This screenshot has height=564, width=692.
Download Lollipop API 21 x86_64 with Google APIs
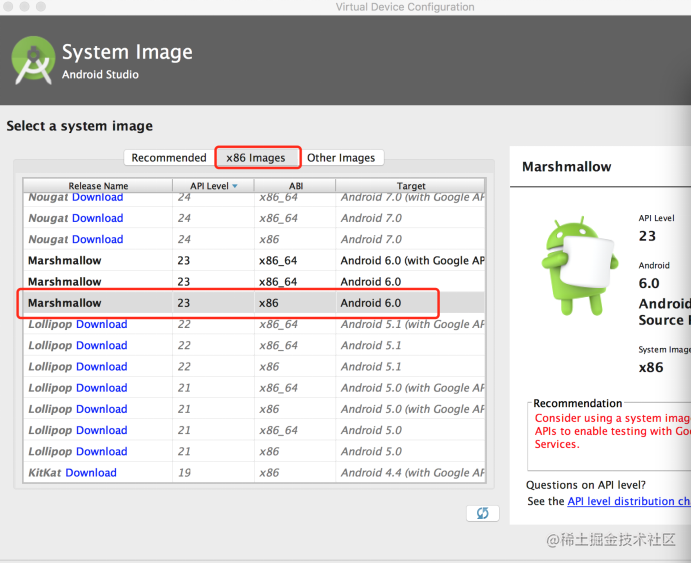[102, 387]
